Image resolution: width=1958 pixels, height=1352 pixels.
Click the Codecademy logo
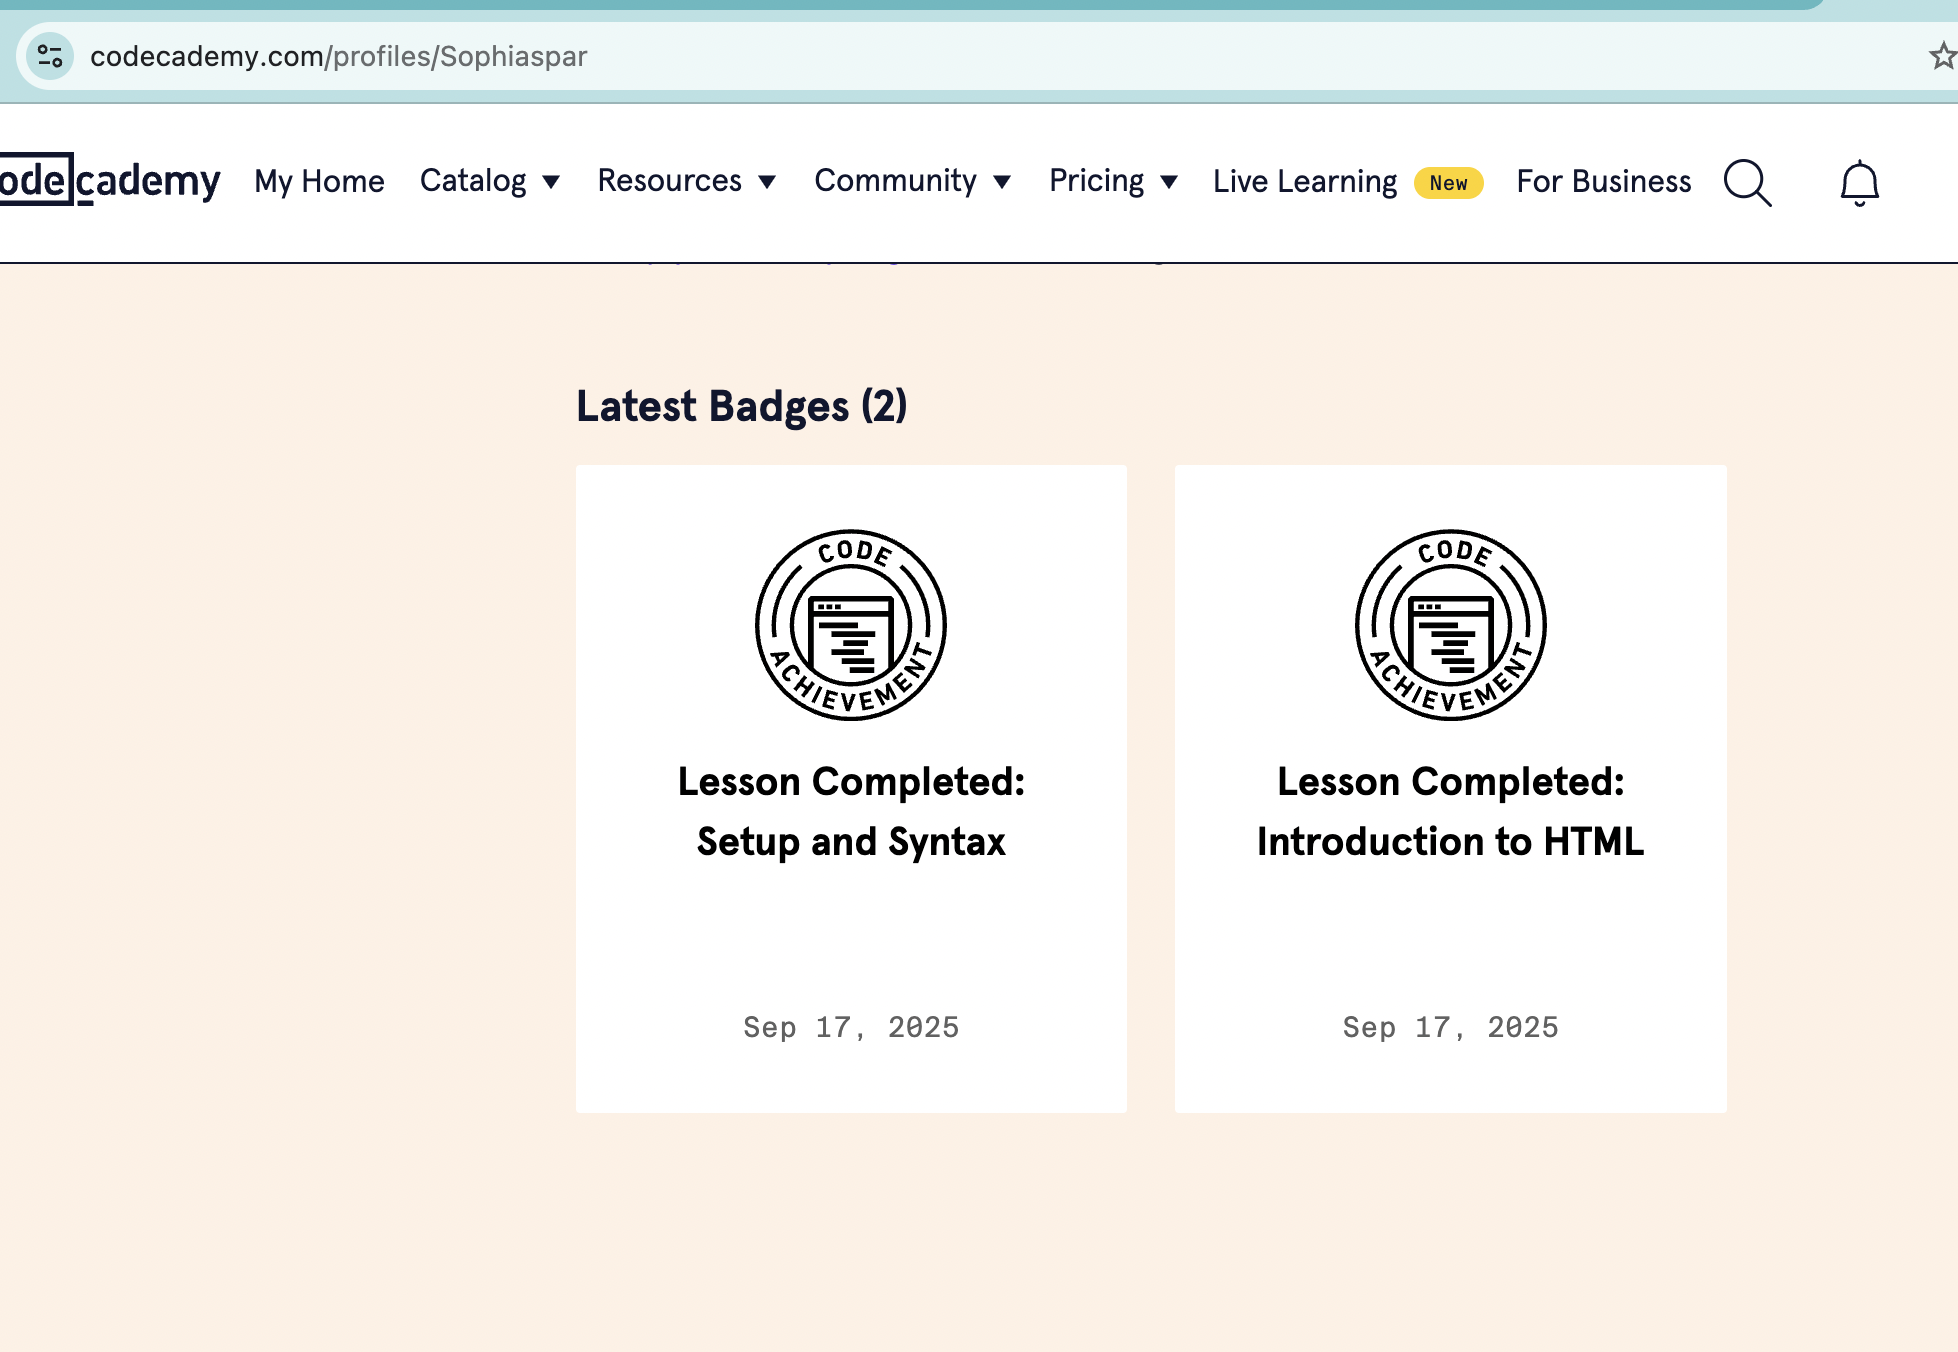tap(108, 181)
